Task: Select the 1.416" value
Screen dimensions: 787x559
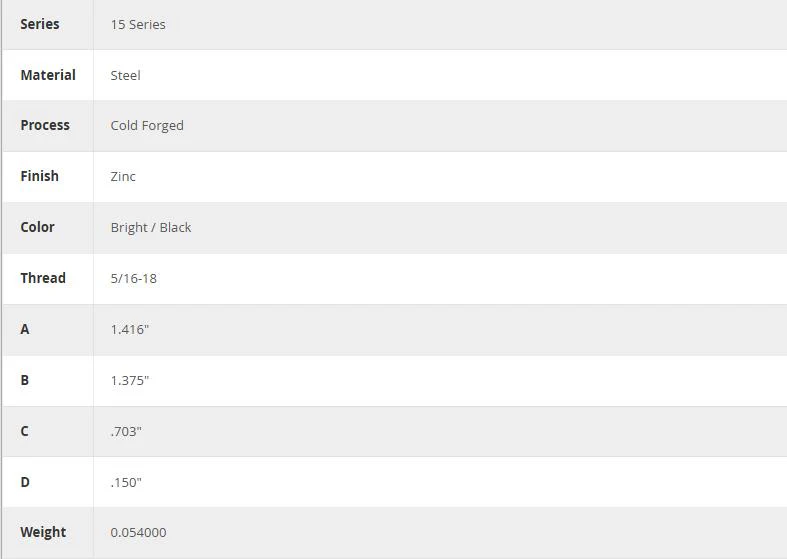Action: pyautogui.click(x=129, y=330)
